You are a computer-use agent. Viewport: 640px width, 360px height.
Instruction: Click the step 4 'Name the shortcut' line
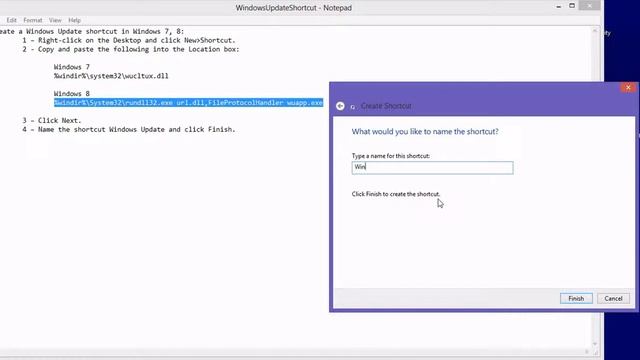(x=129, y=129)
